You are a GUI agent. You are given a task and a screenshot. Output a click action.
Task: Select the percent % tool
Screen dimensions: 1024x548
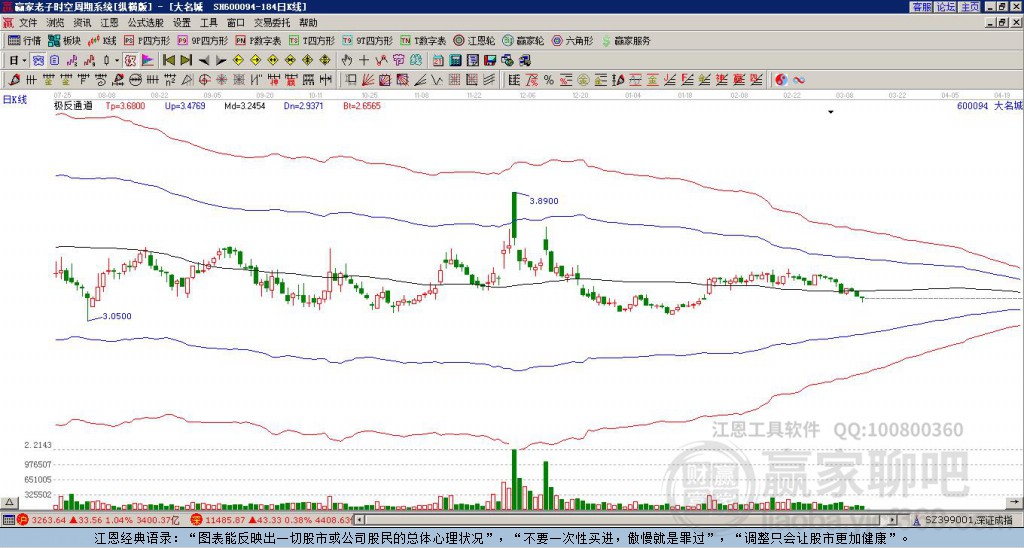click(549, 80)
